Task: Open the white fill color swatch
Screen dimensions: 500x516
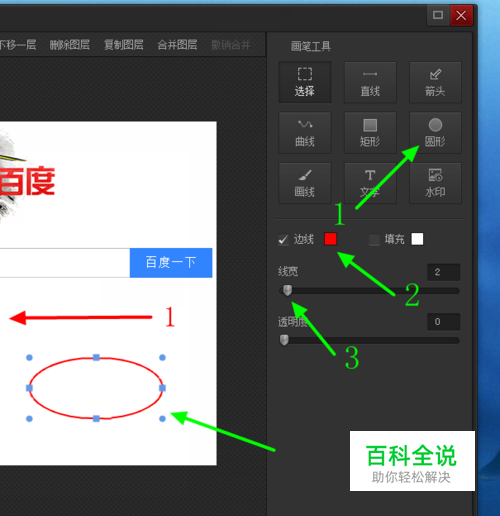Action: pyautogui.click(x=417, y=239)
